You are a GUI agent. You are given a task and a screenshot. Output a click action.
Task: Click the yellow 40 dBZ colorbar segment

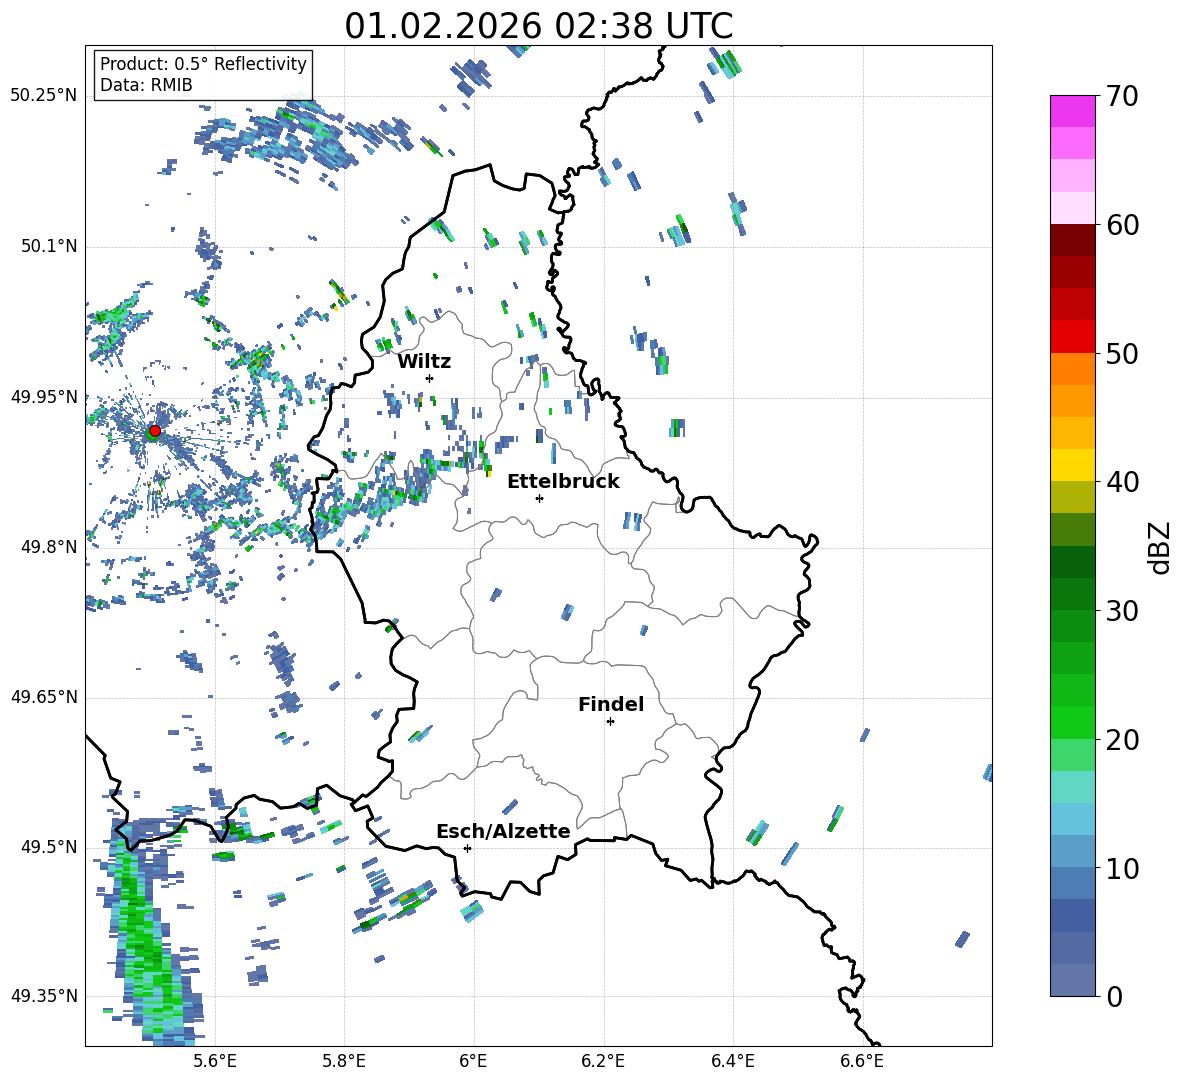pos(1072,465)
